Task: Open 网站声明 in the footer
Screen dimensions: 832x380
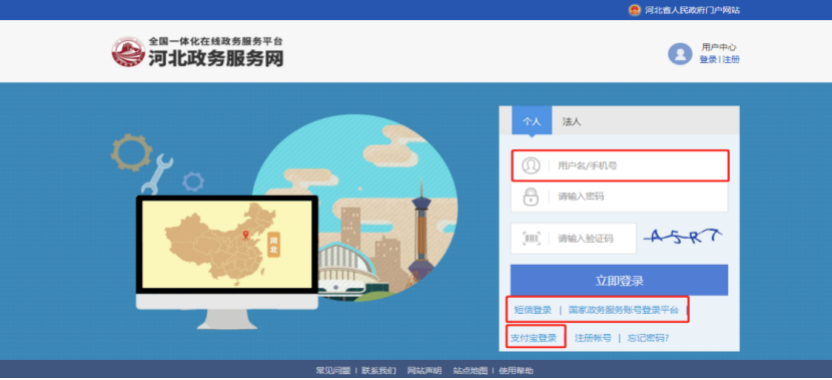Action: [424, 370]
